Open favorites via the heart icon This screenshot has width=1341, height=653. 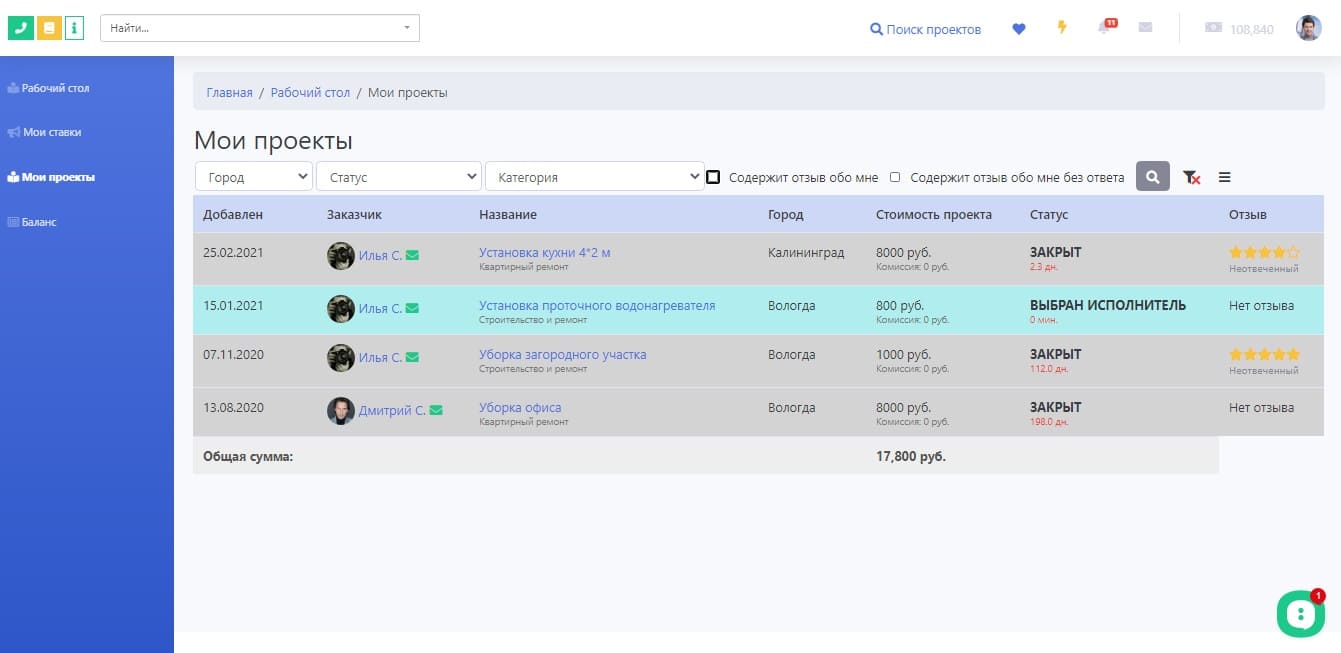tap(1019, 29)
